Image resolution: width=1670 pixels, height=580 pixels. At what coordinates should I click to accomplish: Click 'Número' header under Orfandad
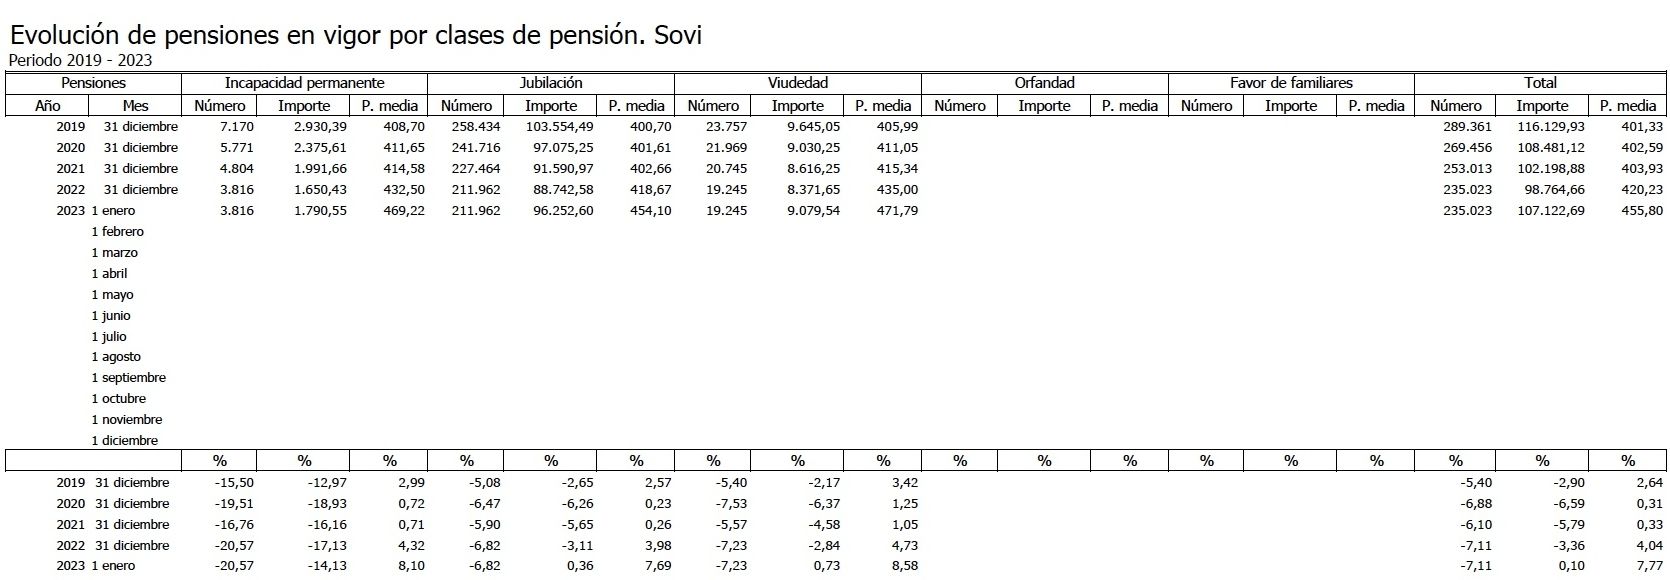pyautogui.click(x=959, y=105)
